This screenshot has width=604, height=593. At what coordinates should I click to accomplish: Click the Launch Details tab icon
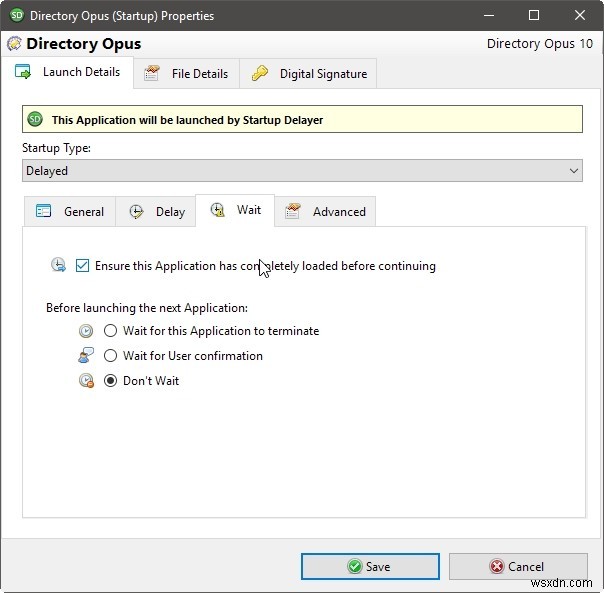23,72
